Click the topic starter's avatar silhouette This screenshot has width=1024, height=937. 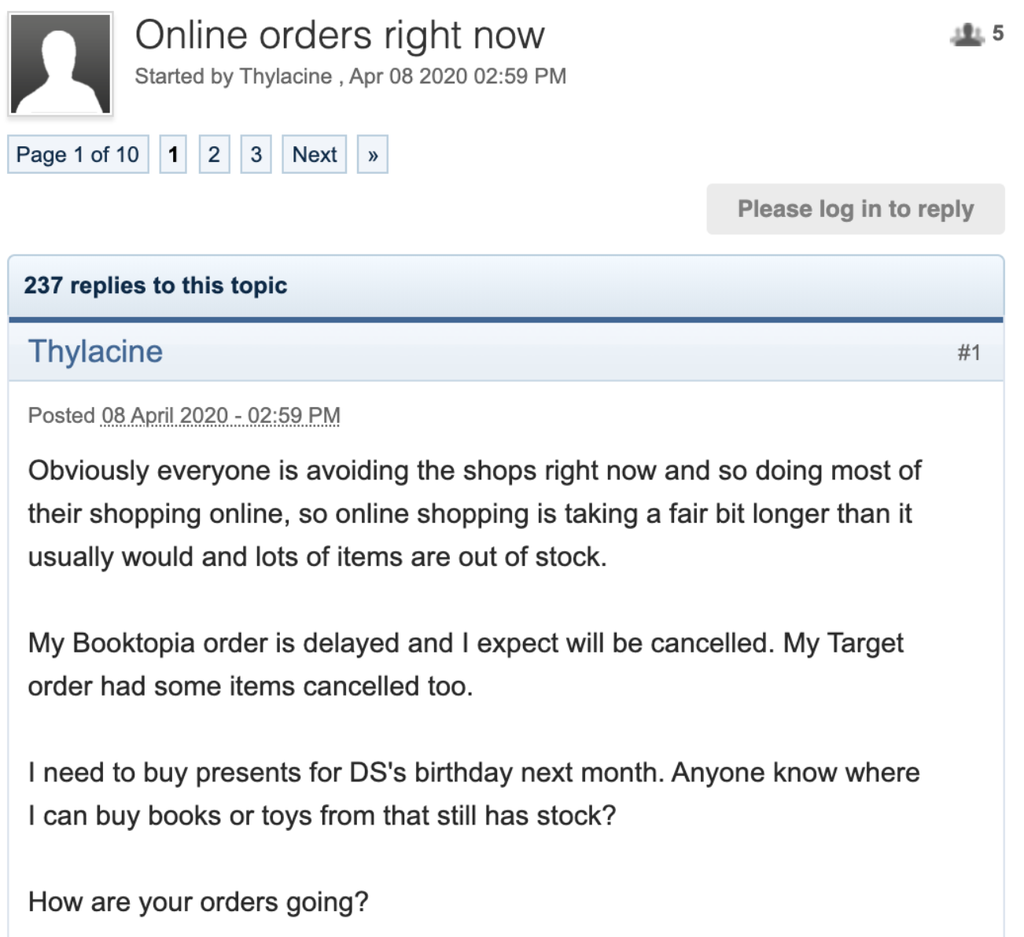[x=60, y=64]
